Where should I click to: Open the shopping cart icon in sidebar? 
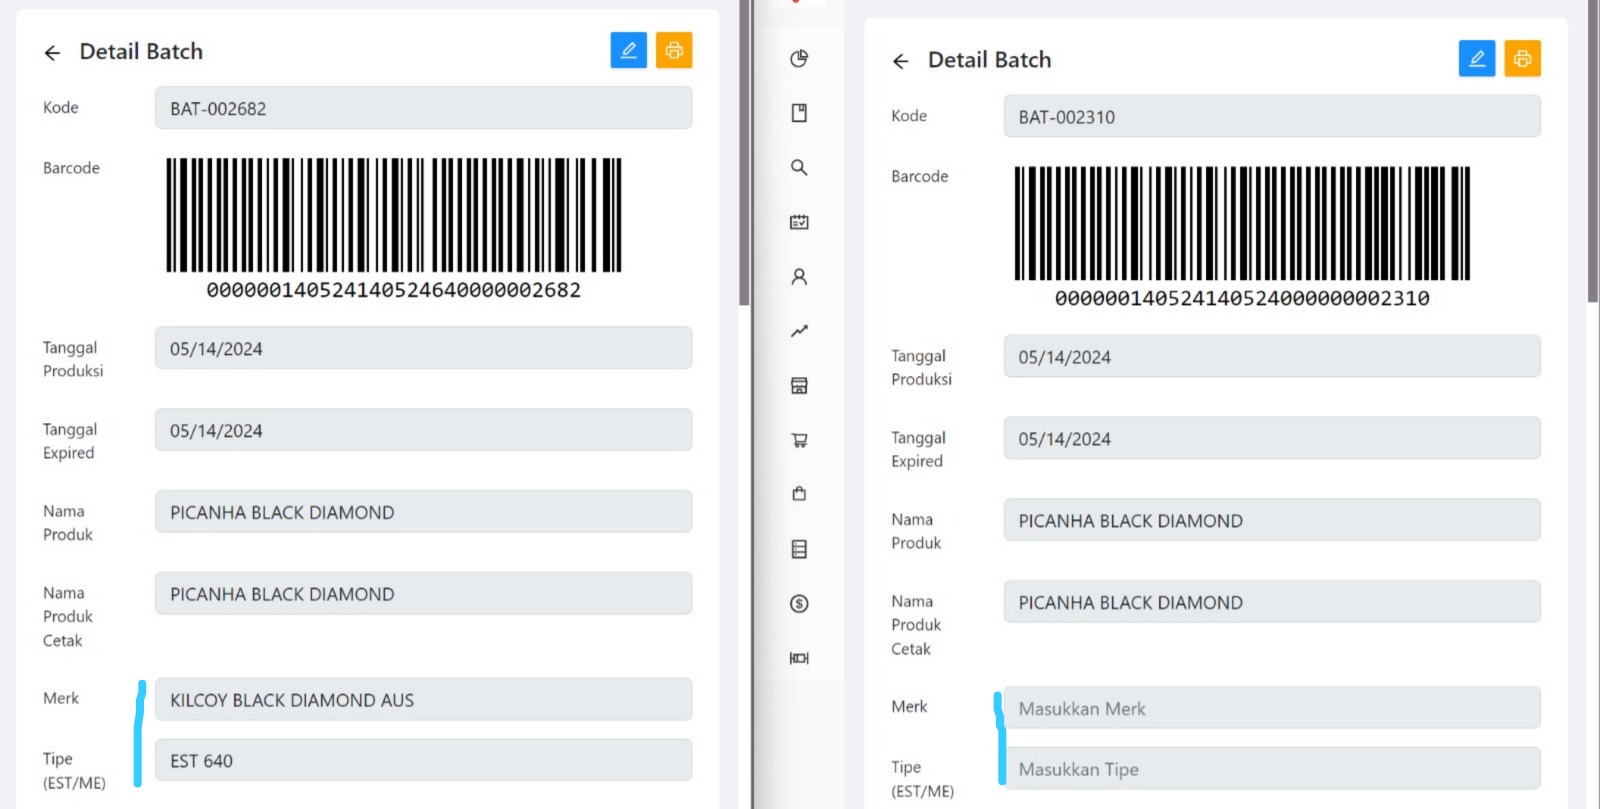[x=799, y=440]
